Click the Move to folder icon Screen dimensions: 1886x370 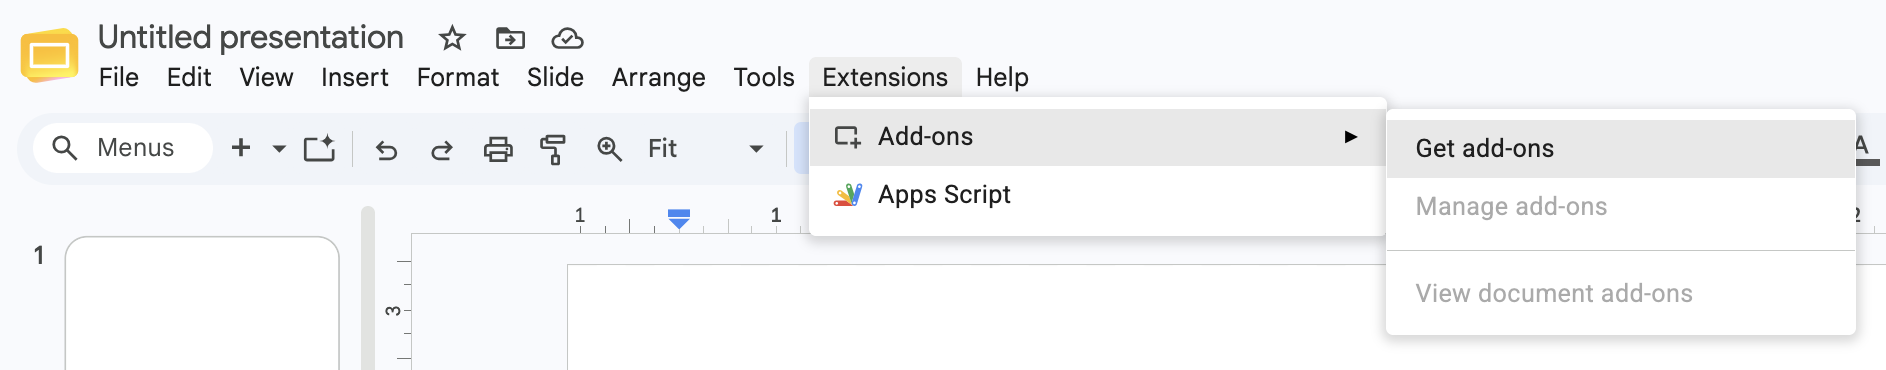tap(510, 39)
